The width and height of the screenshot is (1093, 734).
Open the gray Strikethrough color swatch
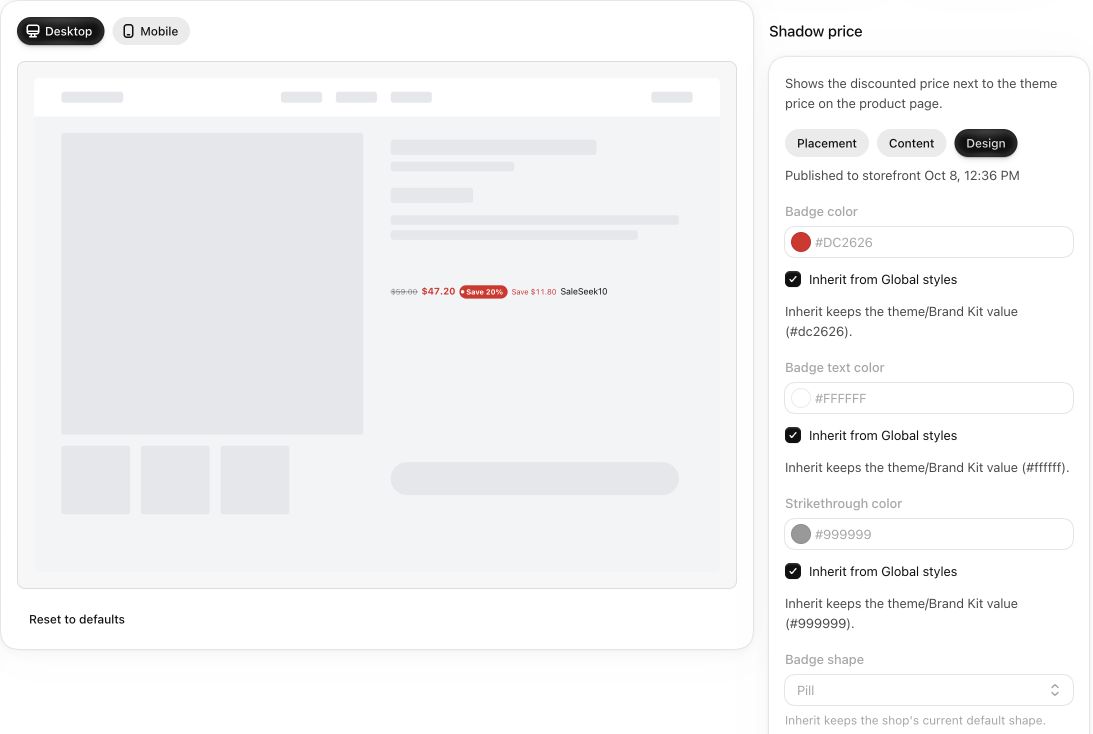point(801,535)
